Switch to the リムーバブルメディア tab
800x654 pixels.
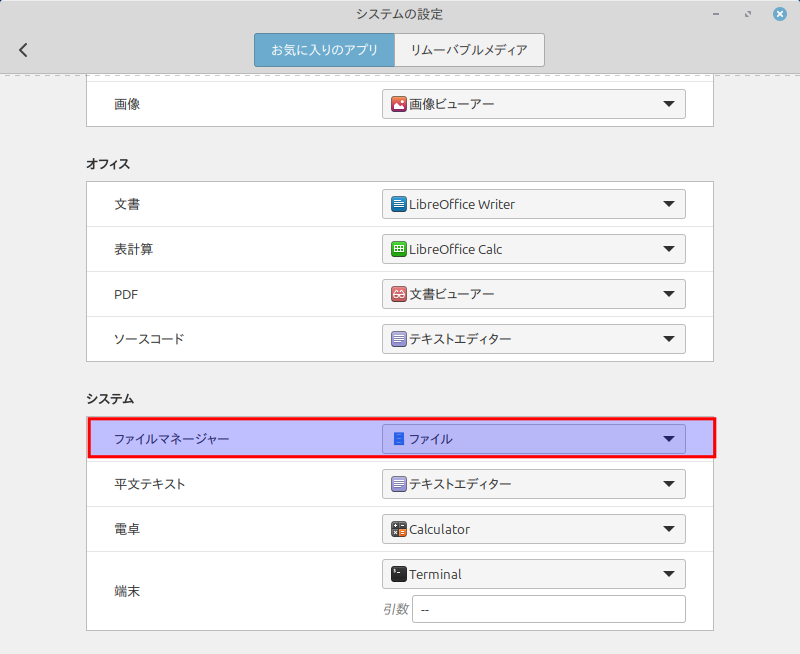pyautogui.click(x=469, y=50)
